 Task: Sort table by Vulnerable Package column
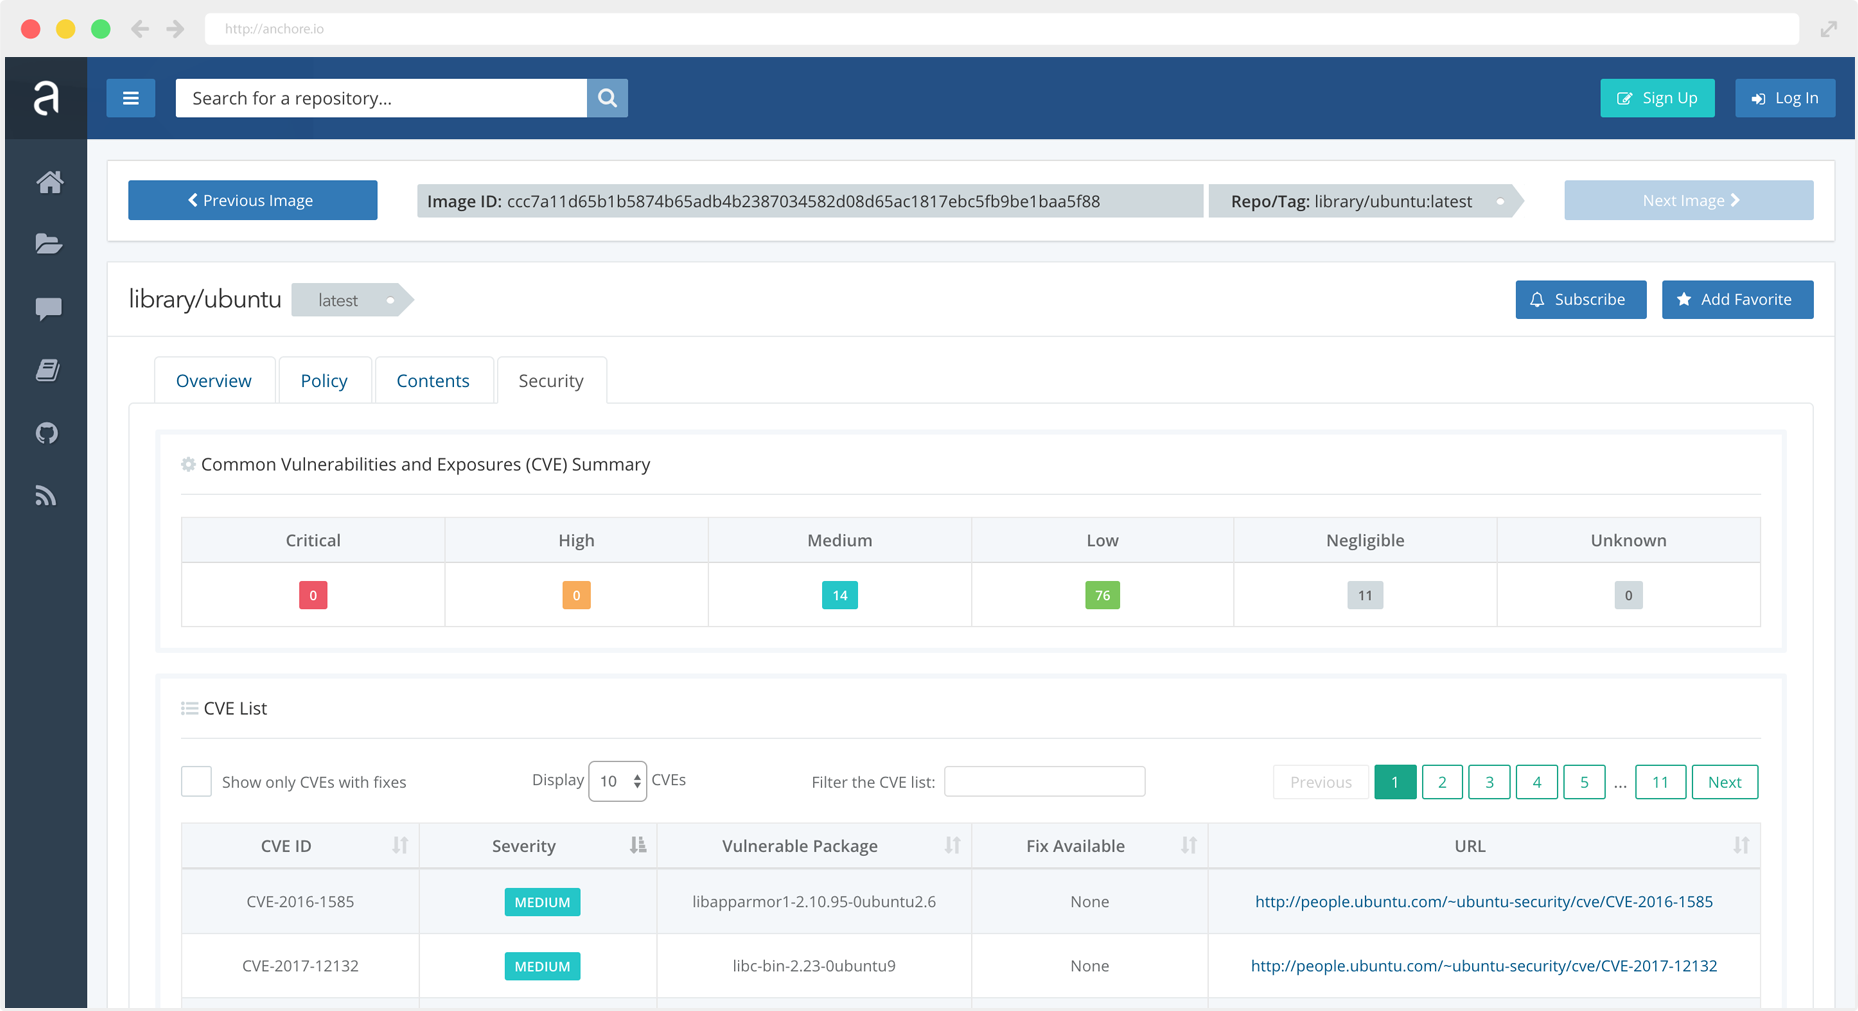click(x=952, y=845)
